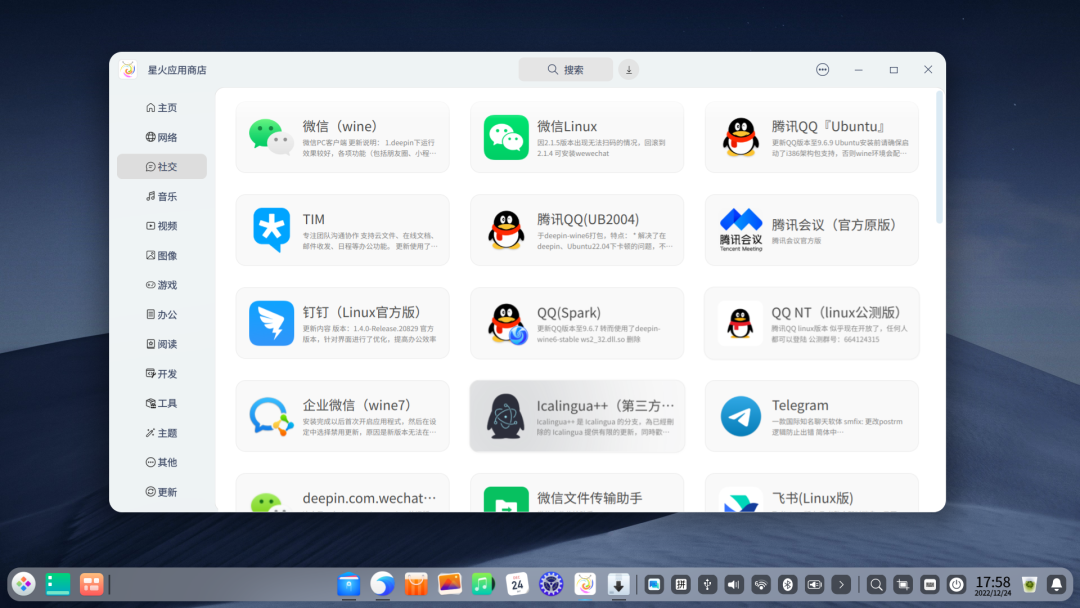Open the 企业微信（wine7） app card
The image size is (1080, 608).
[342, 416]
